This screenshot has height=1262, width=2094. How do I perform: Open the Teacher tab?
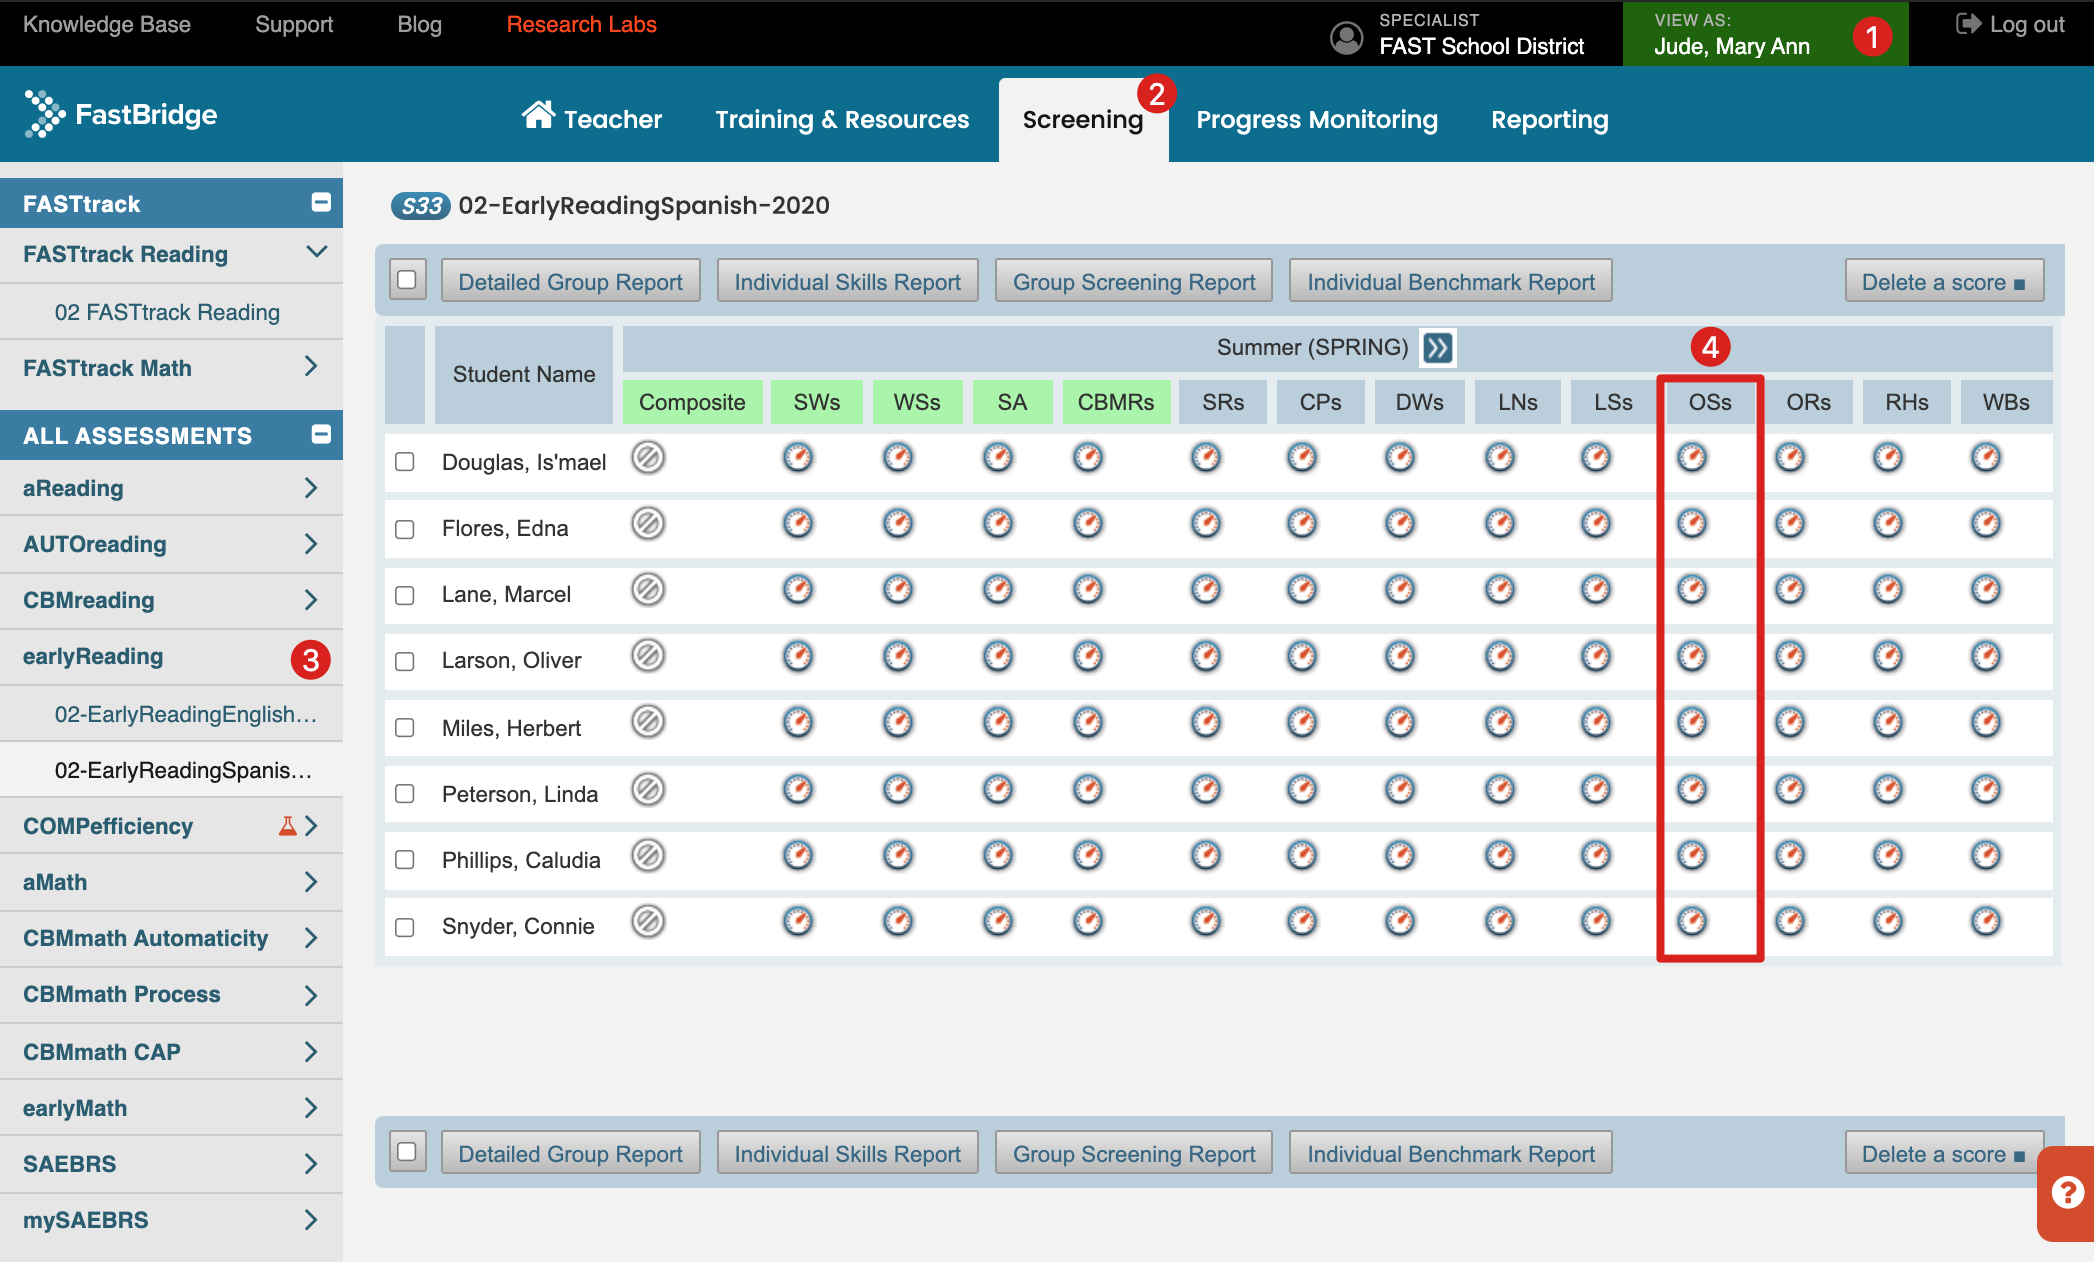click(x=592, y=119)
